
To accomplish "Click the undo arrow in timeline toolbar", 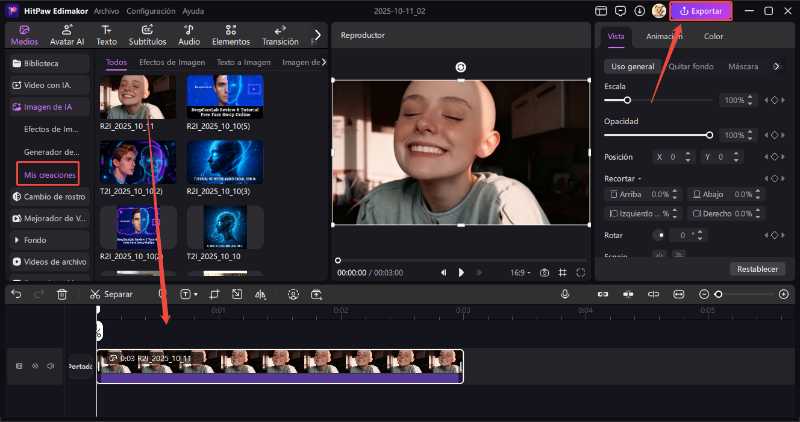I will pos(16,294).
